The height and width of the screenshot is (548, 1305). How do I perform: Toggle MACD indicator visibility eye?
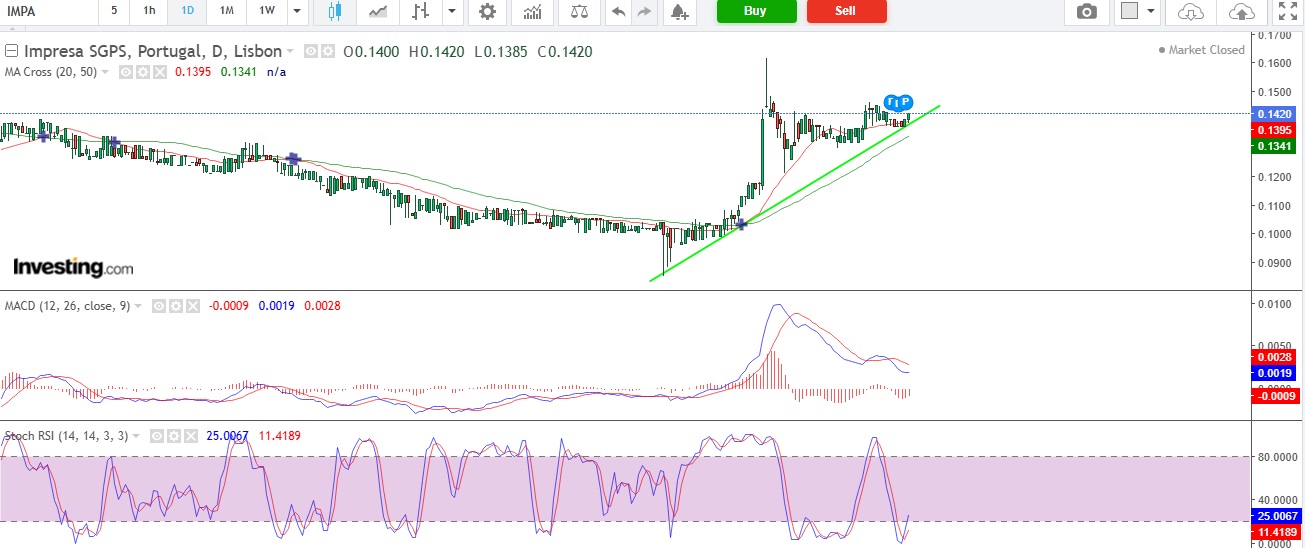[x=158, y=306]
